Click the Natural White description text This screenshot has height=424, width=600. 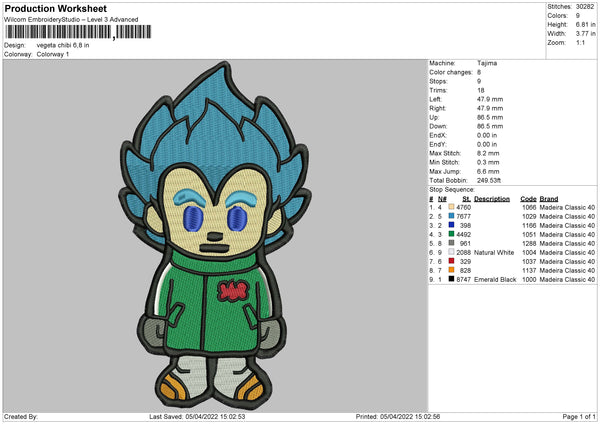tap(494, 253)
